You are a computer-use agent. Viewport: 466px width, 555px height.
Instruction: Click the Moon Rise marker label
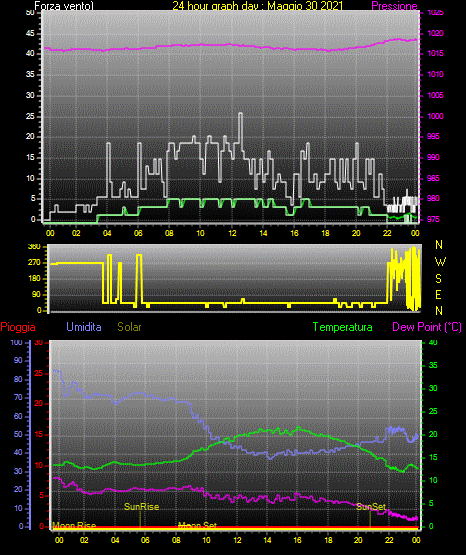click(74, 526)
